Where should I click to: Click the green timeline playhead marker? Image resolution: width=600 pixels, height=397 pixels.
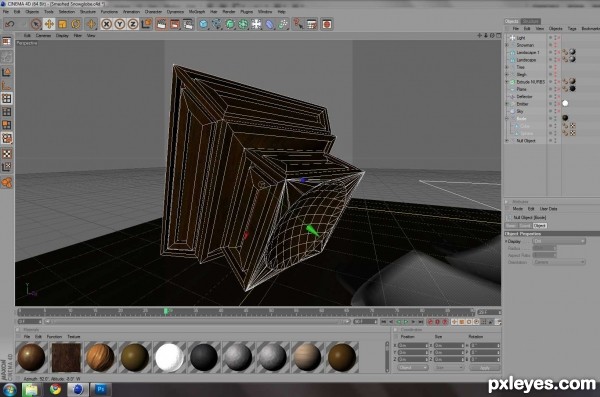pyautogui.click(x=166, y=311)
